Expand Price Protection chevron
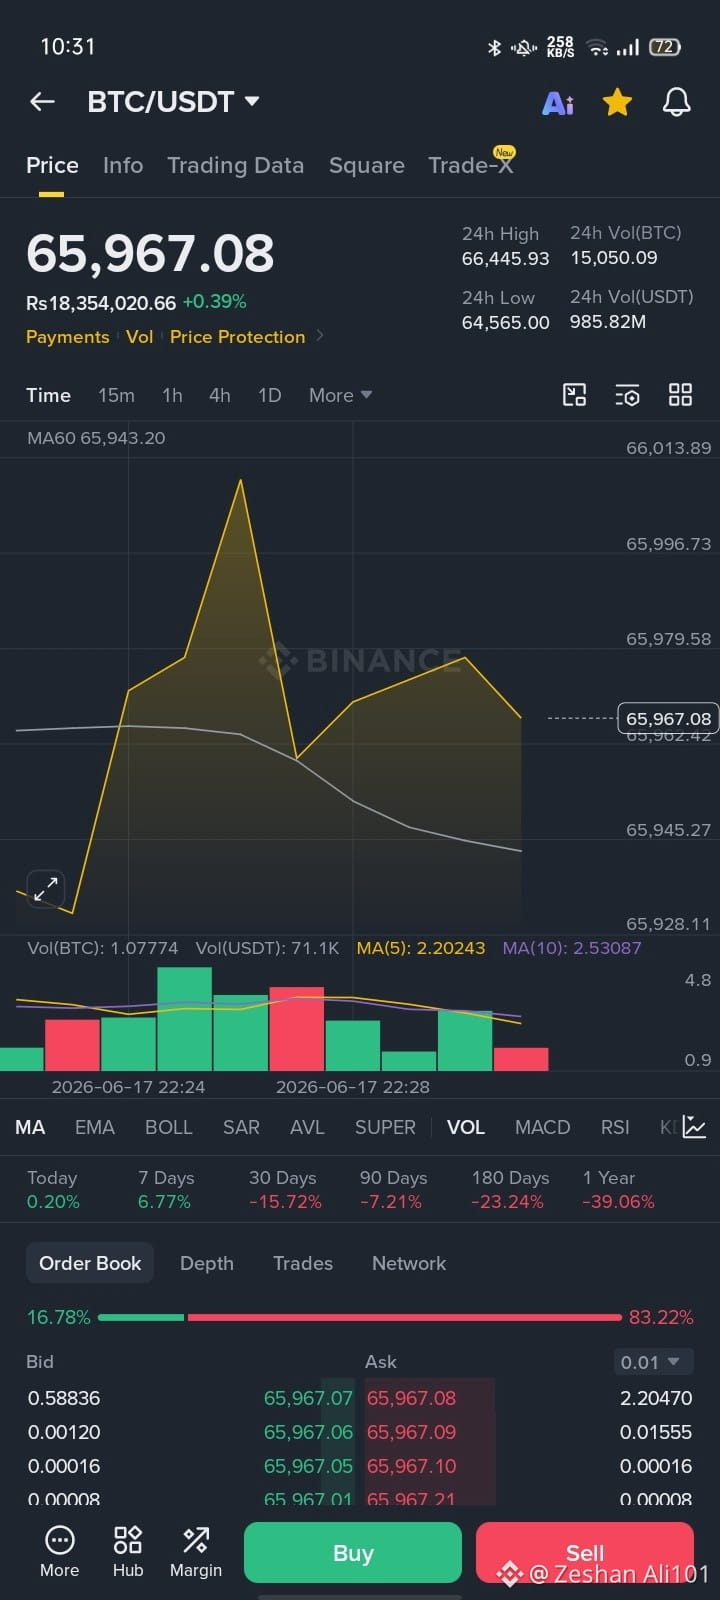 pos(320,336)
